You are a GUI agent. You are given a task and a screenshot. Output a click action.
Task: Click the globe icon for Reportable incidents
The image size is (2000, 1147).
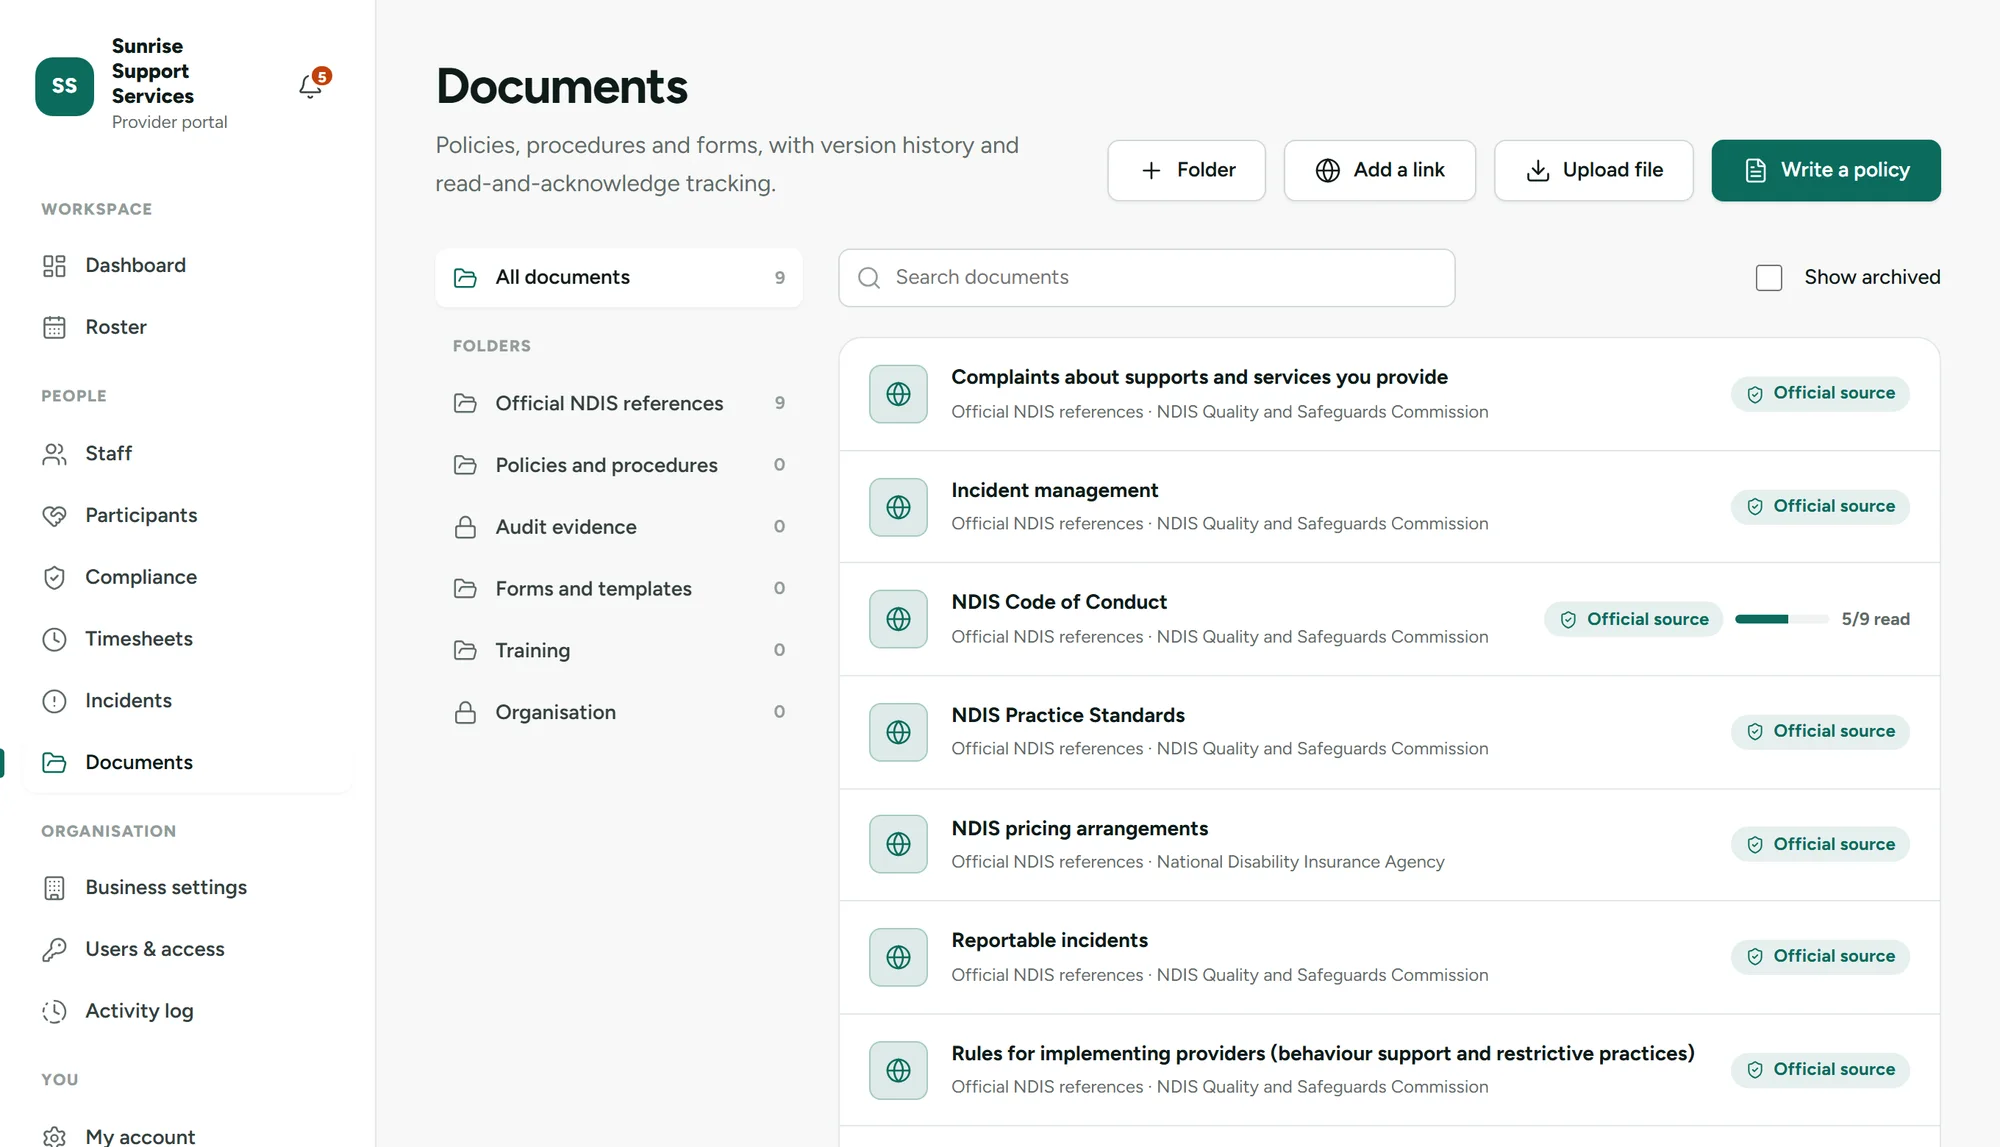[x=898, y=957]
